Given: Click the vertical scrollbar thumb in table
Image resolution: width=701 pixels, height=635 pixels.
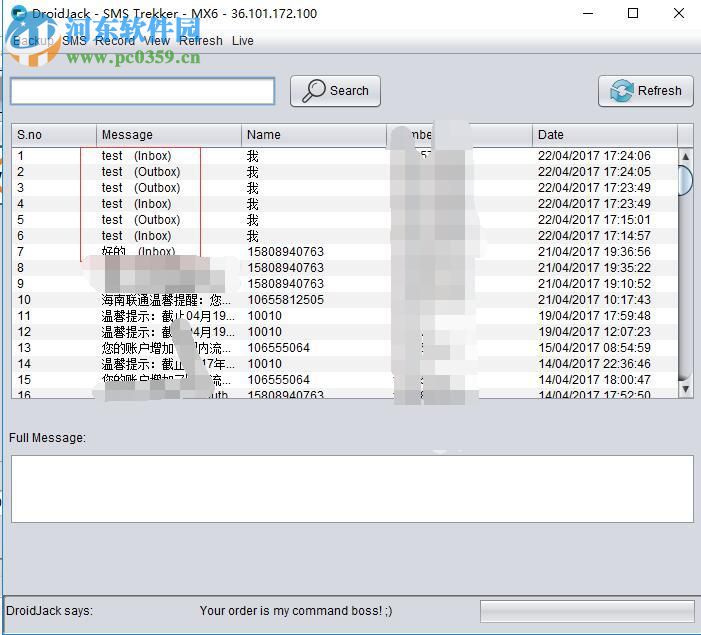Looking at the screenshot, I should (x=685, y=180).
